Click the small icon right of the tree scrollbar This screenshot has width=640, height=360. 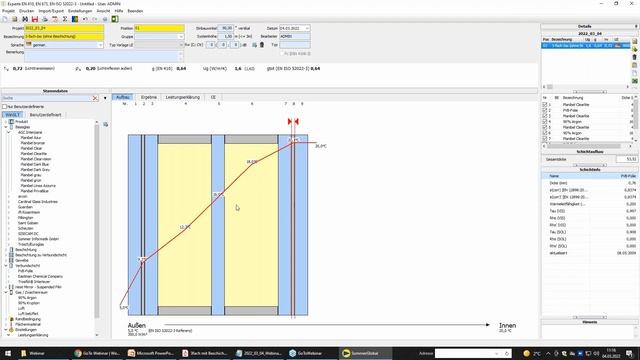click(106, 124)
